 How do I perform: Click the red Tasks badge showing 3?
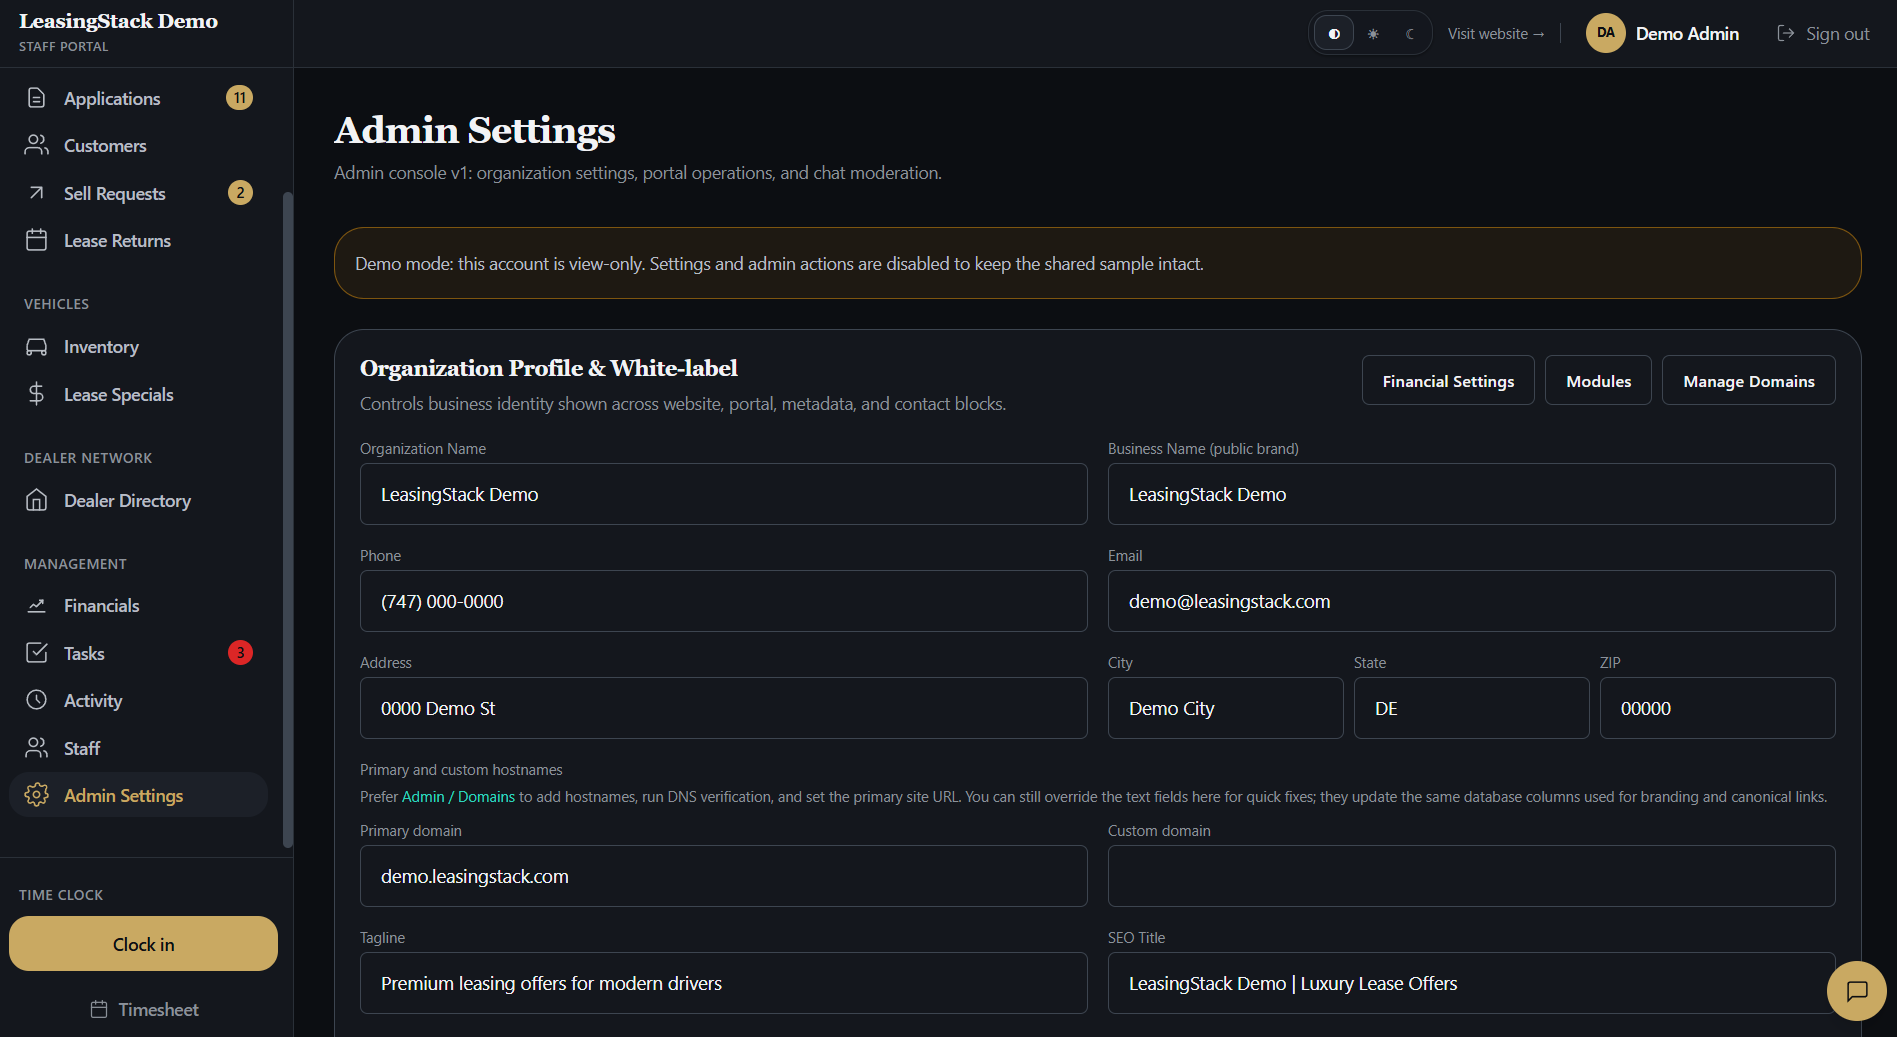[x=240, y=653]
